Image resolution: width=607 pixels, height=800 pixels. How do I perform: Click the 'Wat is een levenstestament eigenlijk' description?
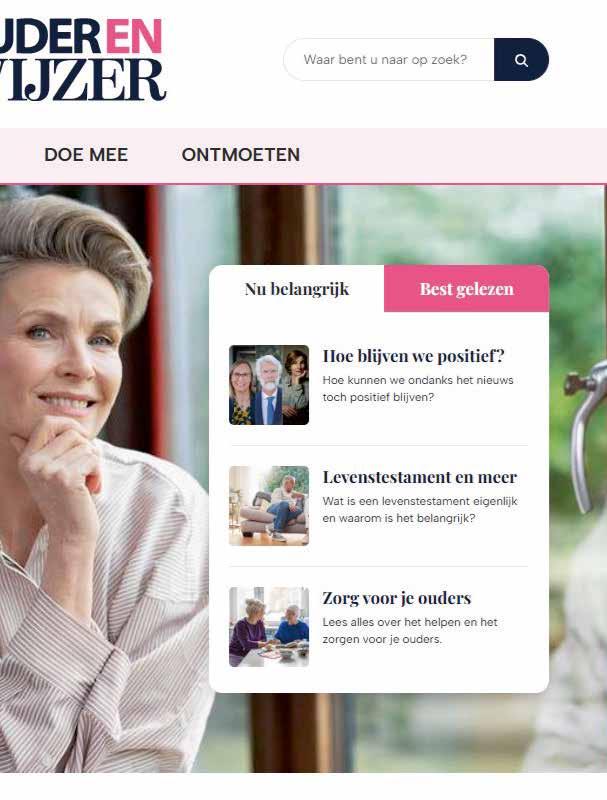[x=420, y=510]
